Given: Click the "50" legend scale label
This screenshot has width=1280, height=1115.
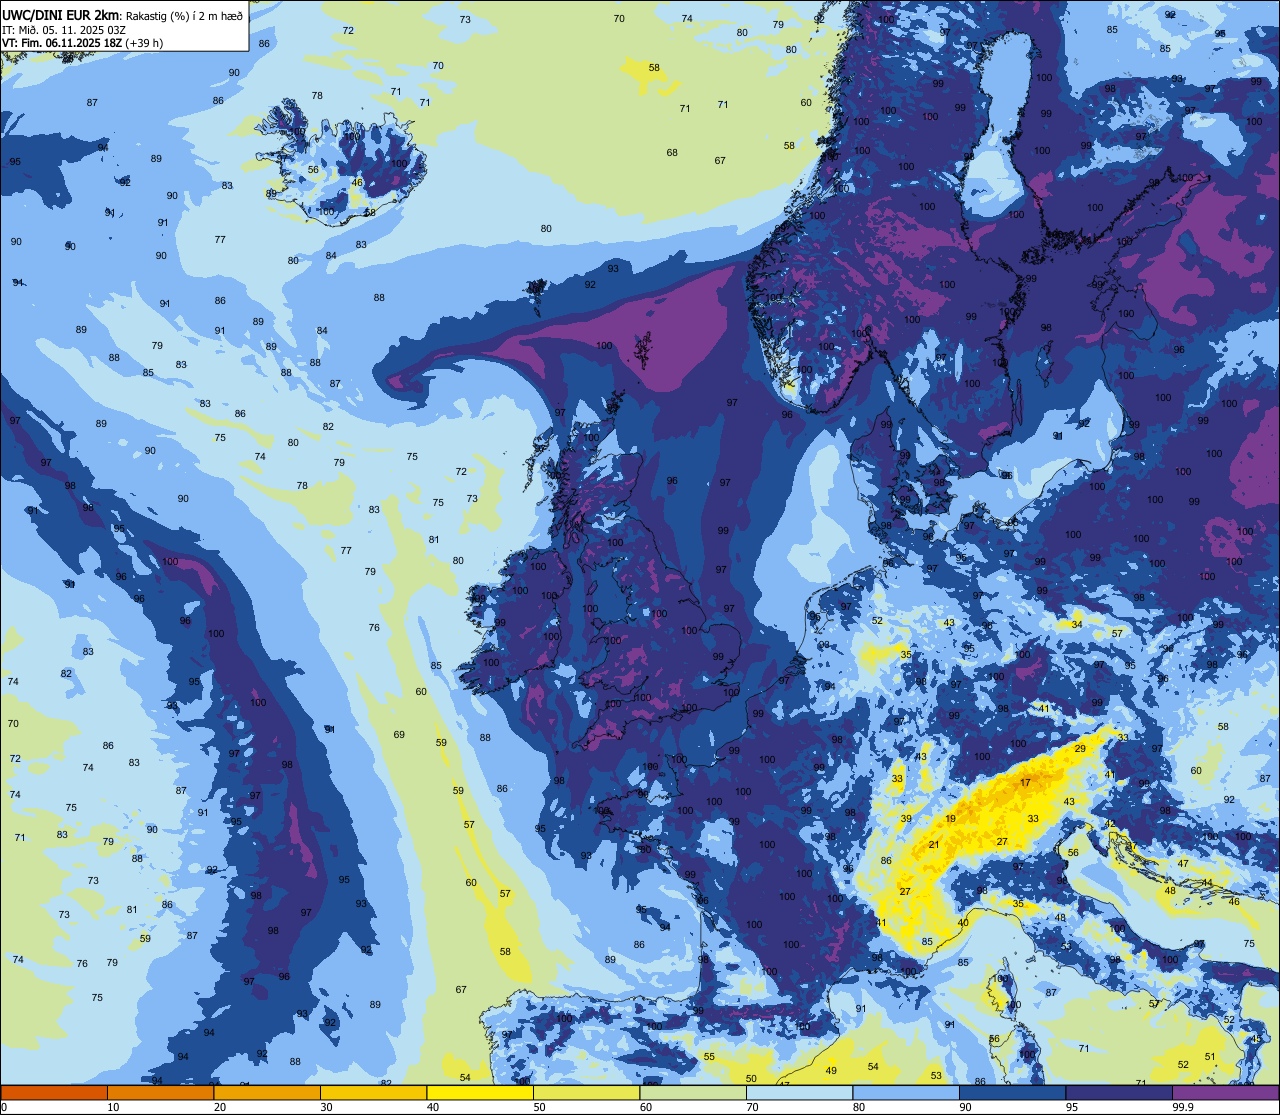Looking at the screenshot, I should [538, 1107].
